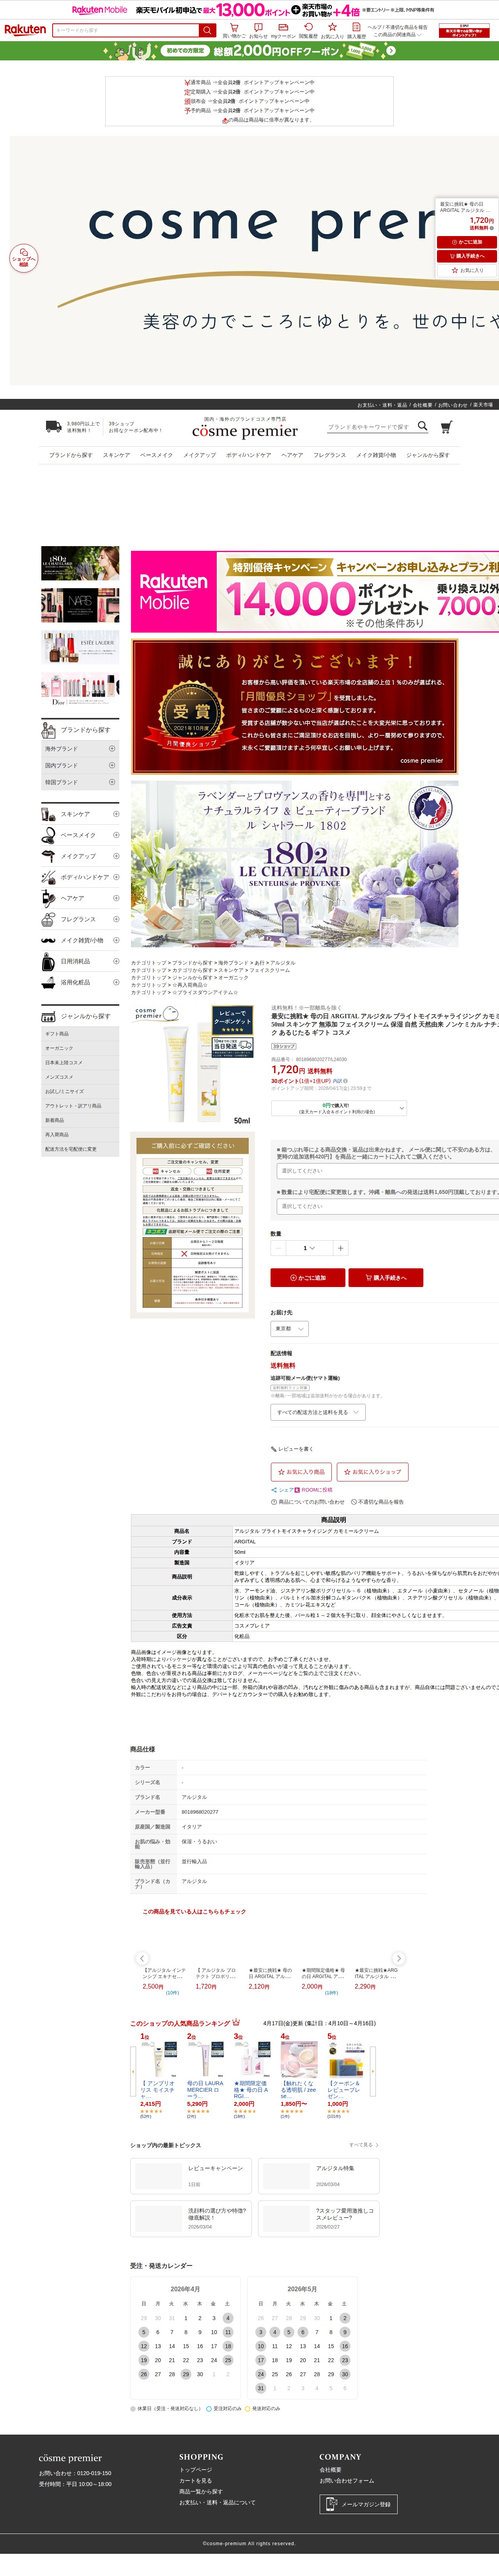The image size is (499, 2576).
Task: Click the Rakuten header search field
Action: point(126,30)
